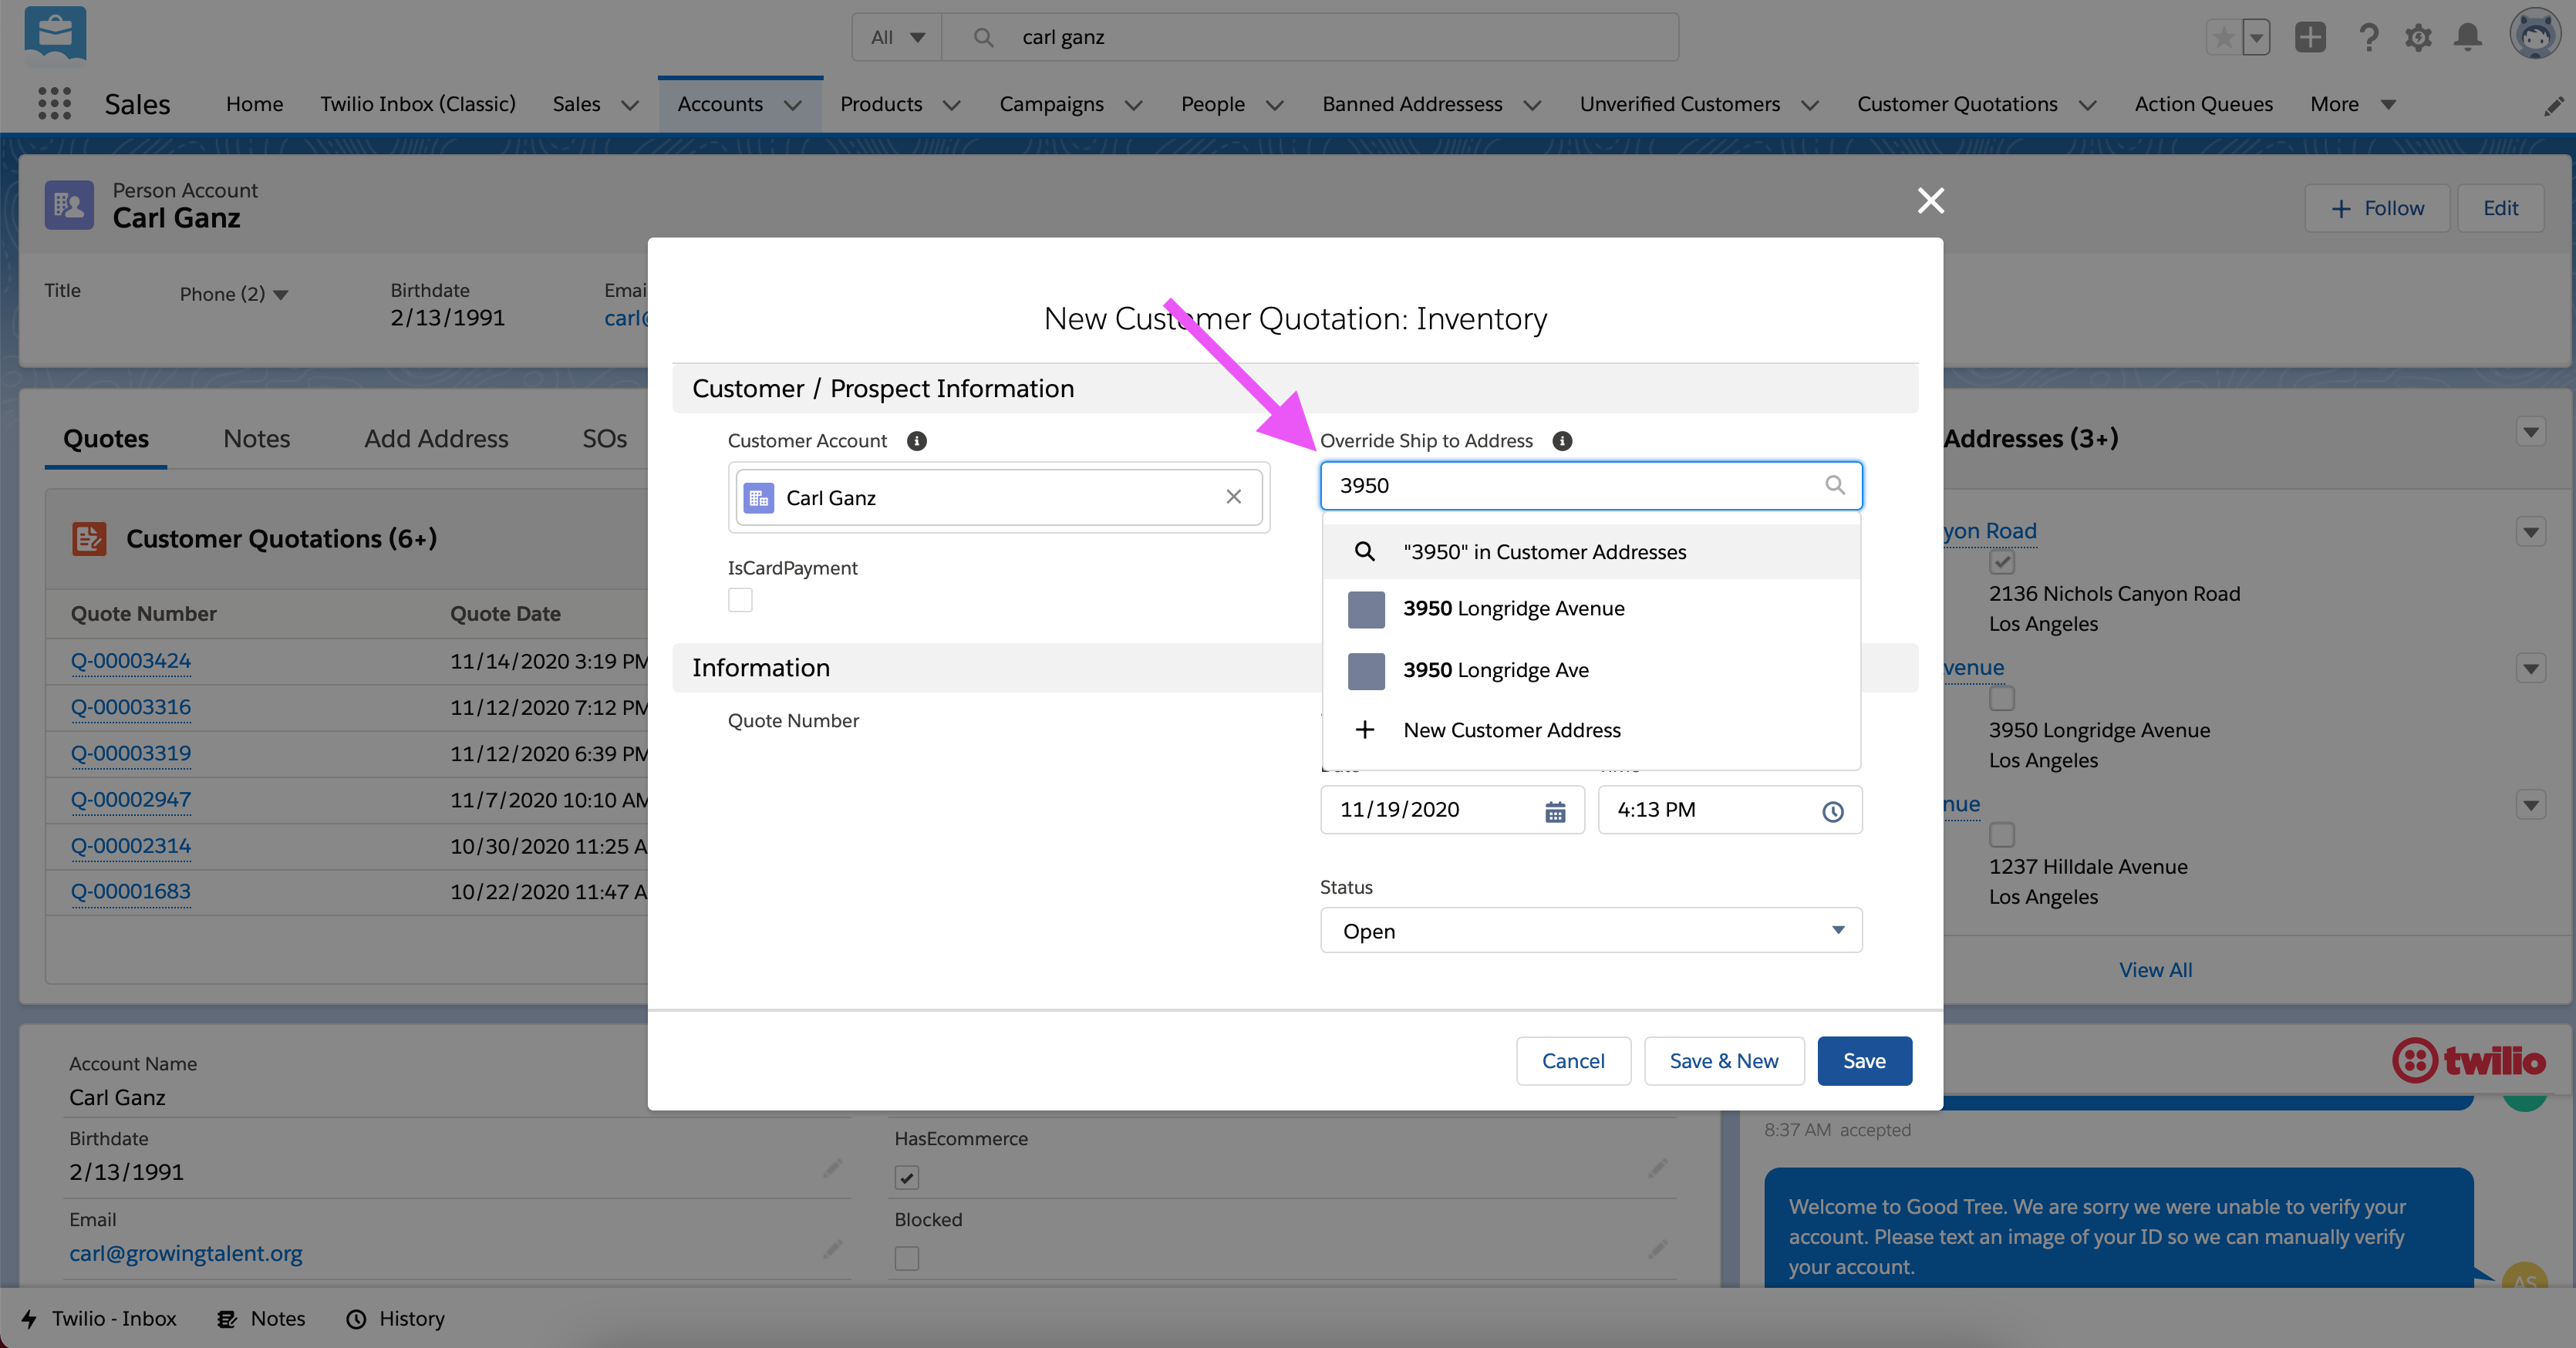Open Twilio Inbox (Classic) tab

tap(418, 104)
